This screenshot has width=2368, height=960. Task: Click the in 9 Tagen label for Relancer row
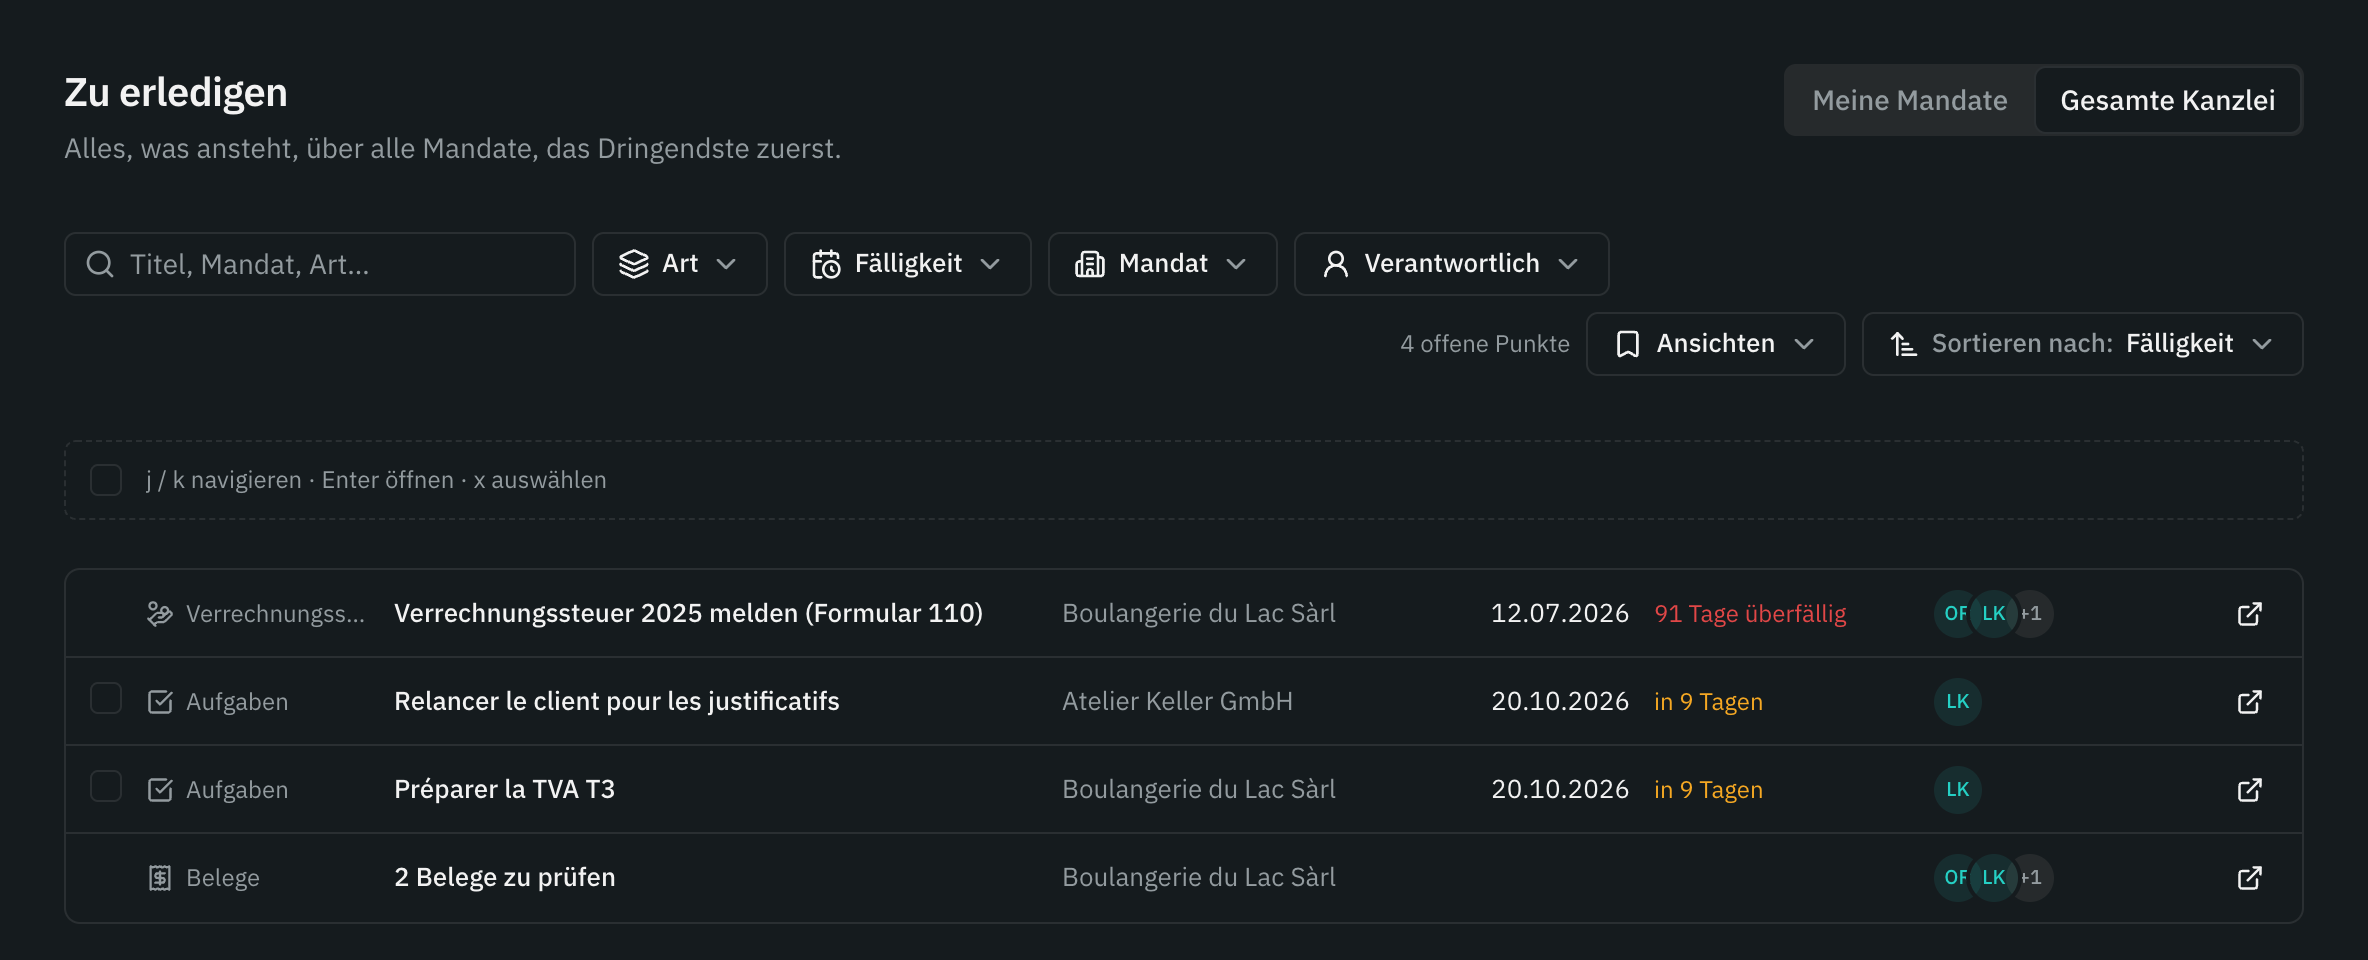(x=1708, y=702)
